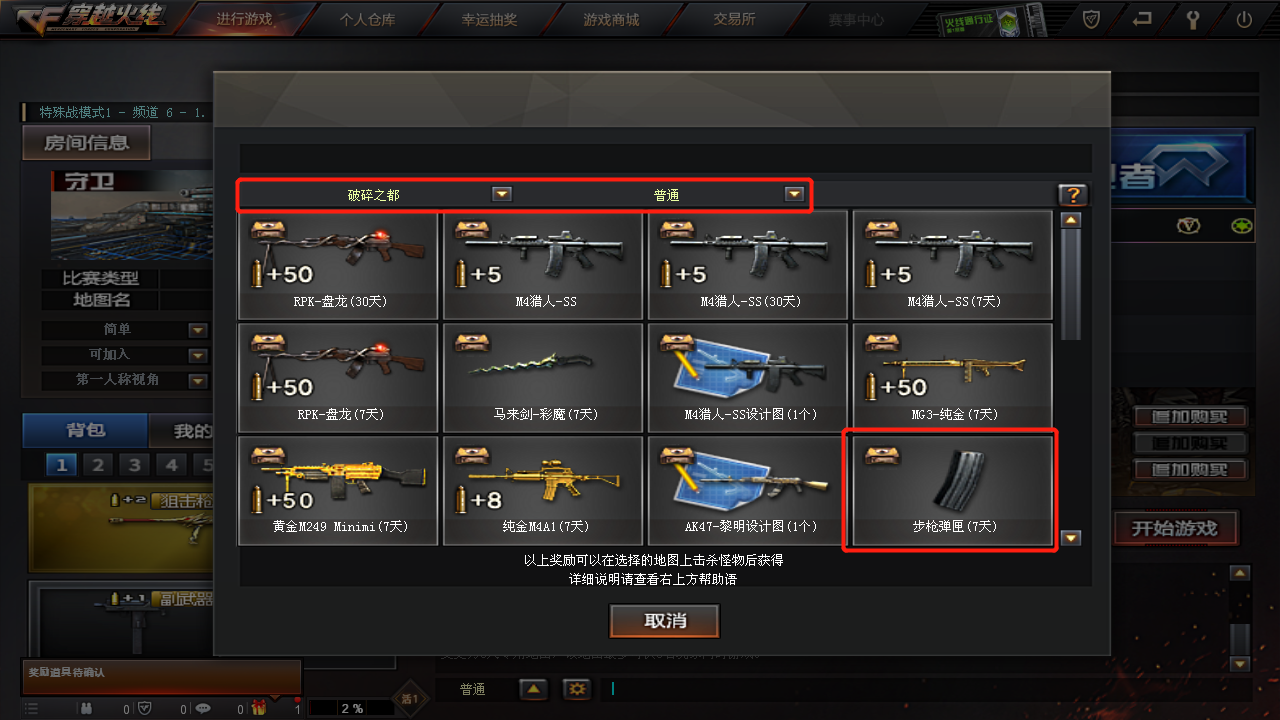Select backpack slot number 2

97,465
